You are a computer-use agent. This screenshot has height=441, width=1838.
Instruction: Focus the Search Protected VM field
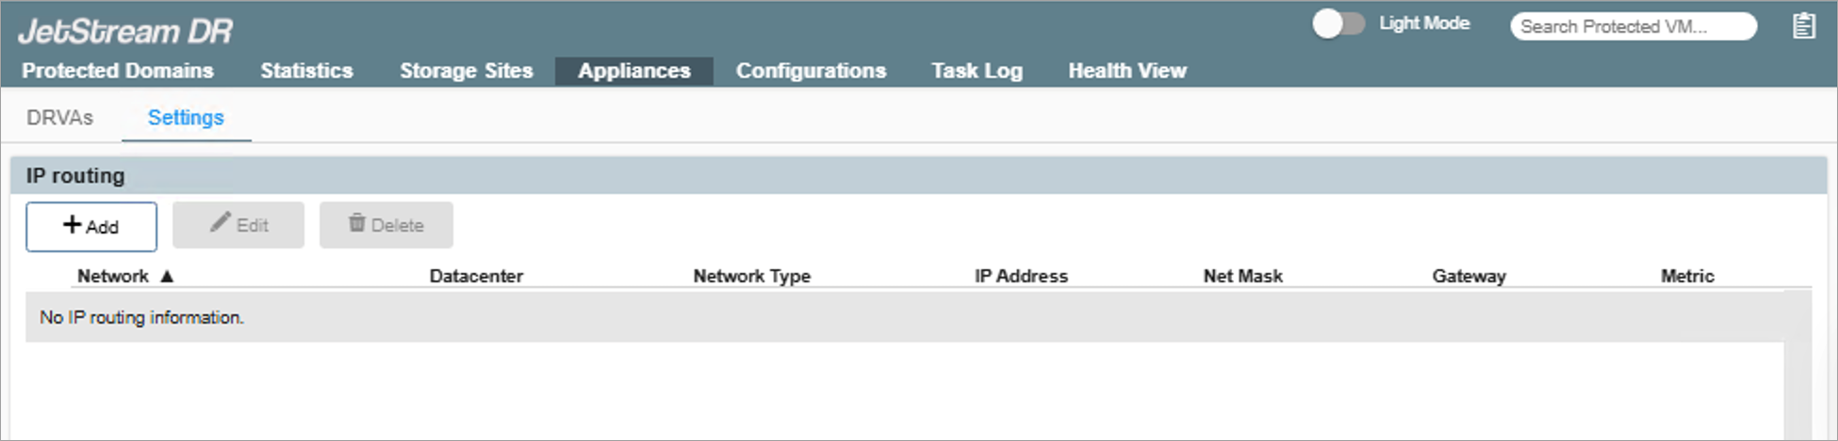pyautogui.click(x=1632, y=27)
